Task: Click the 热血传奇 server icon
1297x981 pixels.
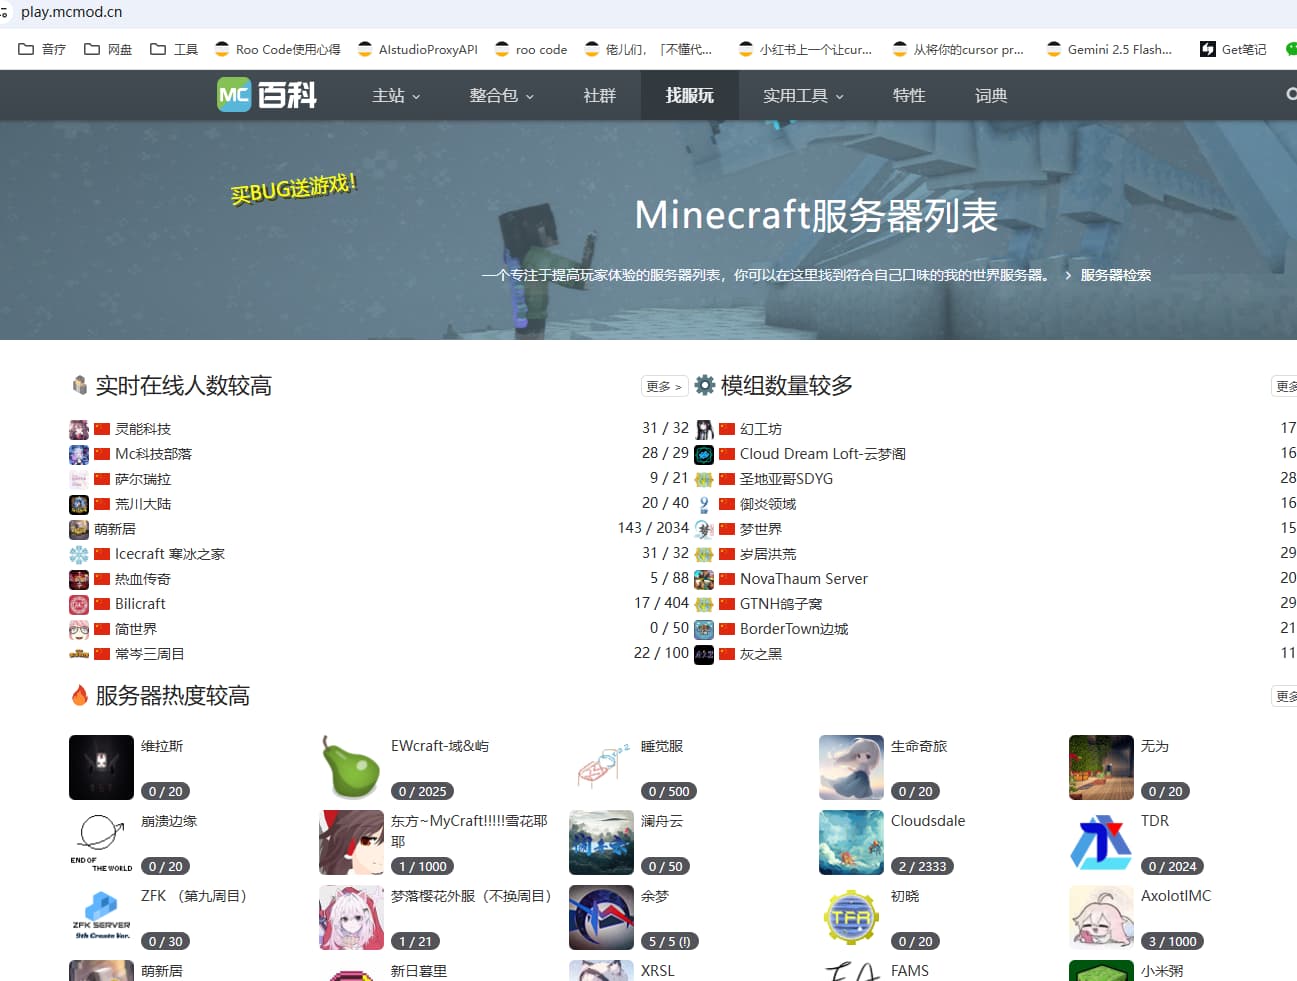Action: (79, 580)
